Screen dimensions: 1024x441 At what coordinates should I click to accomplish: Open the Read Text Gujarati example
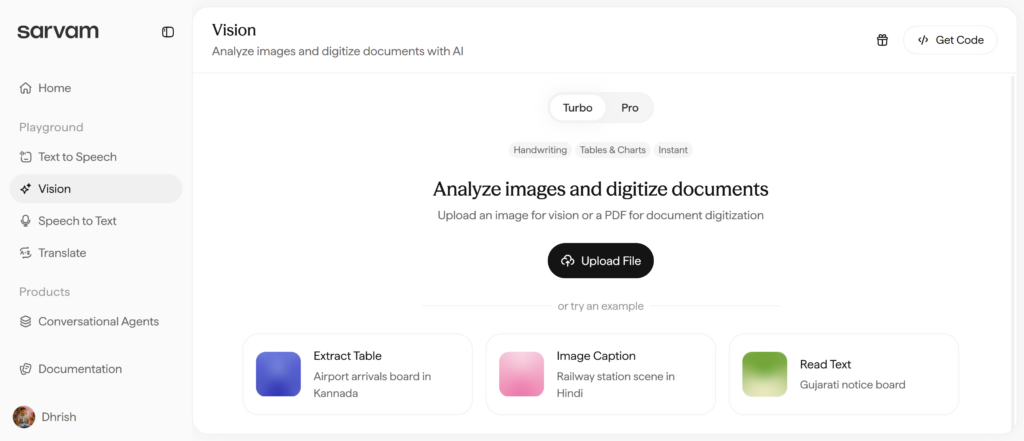843,374
